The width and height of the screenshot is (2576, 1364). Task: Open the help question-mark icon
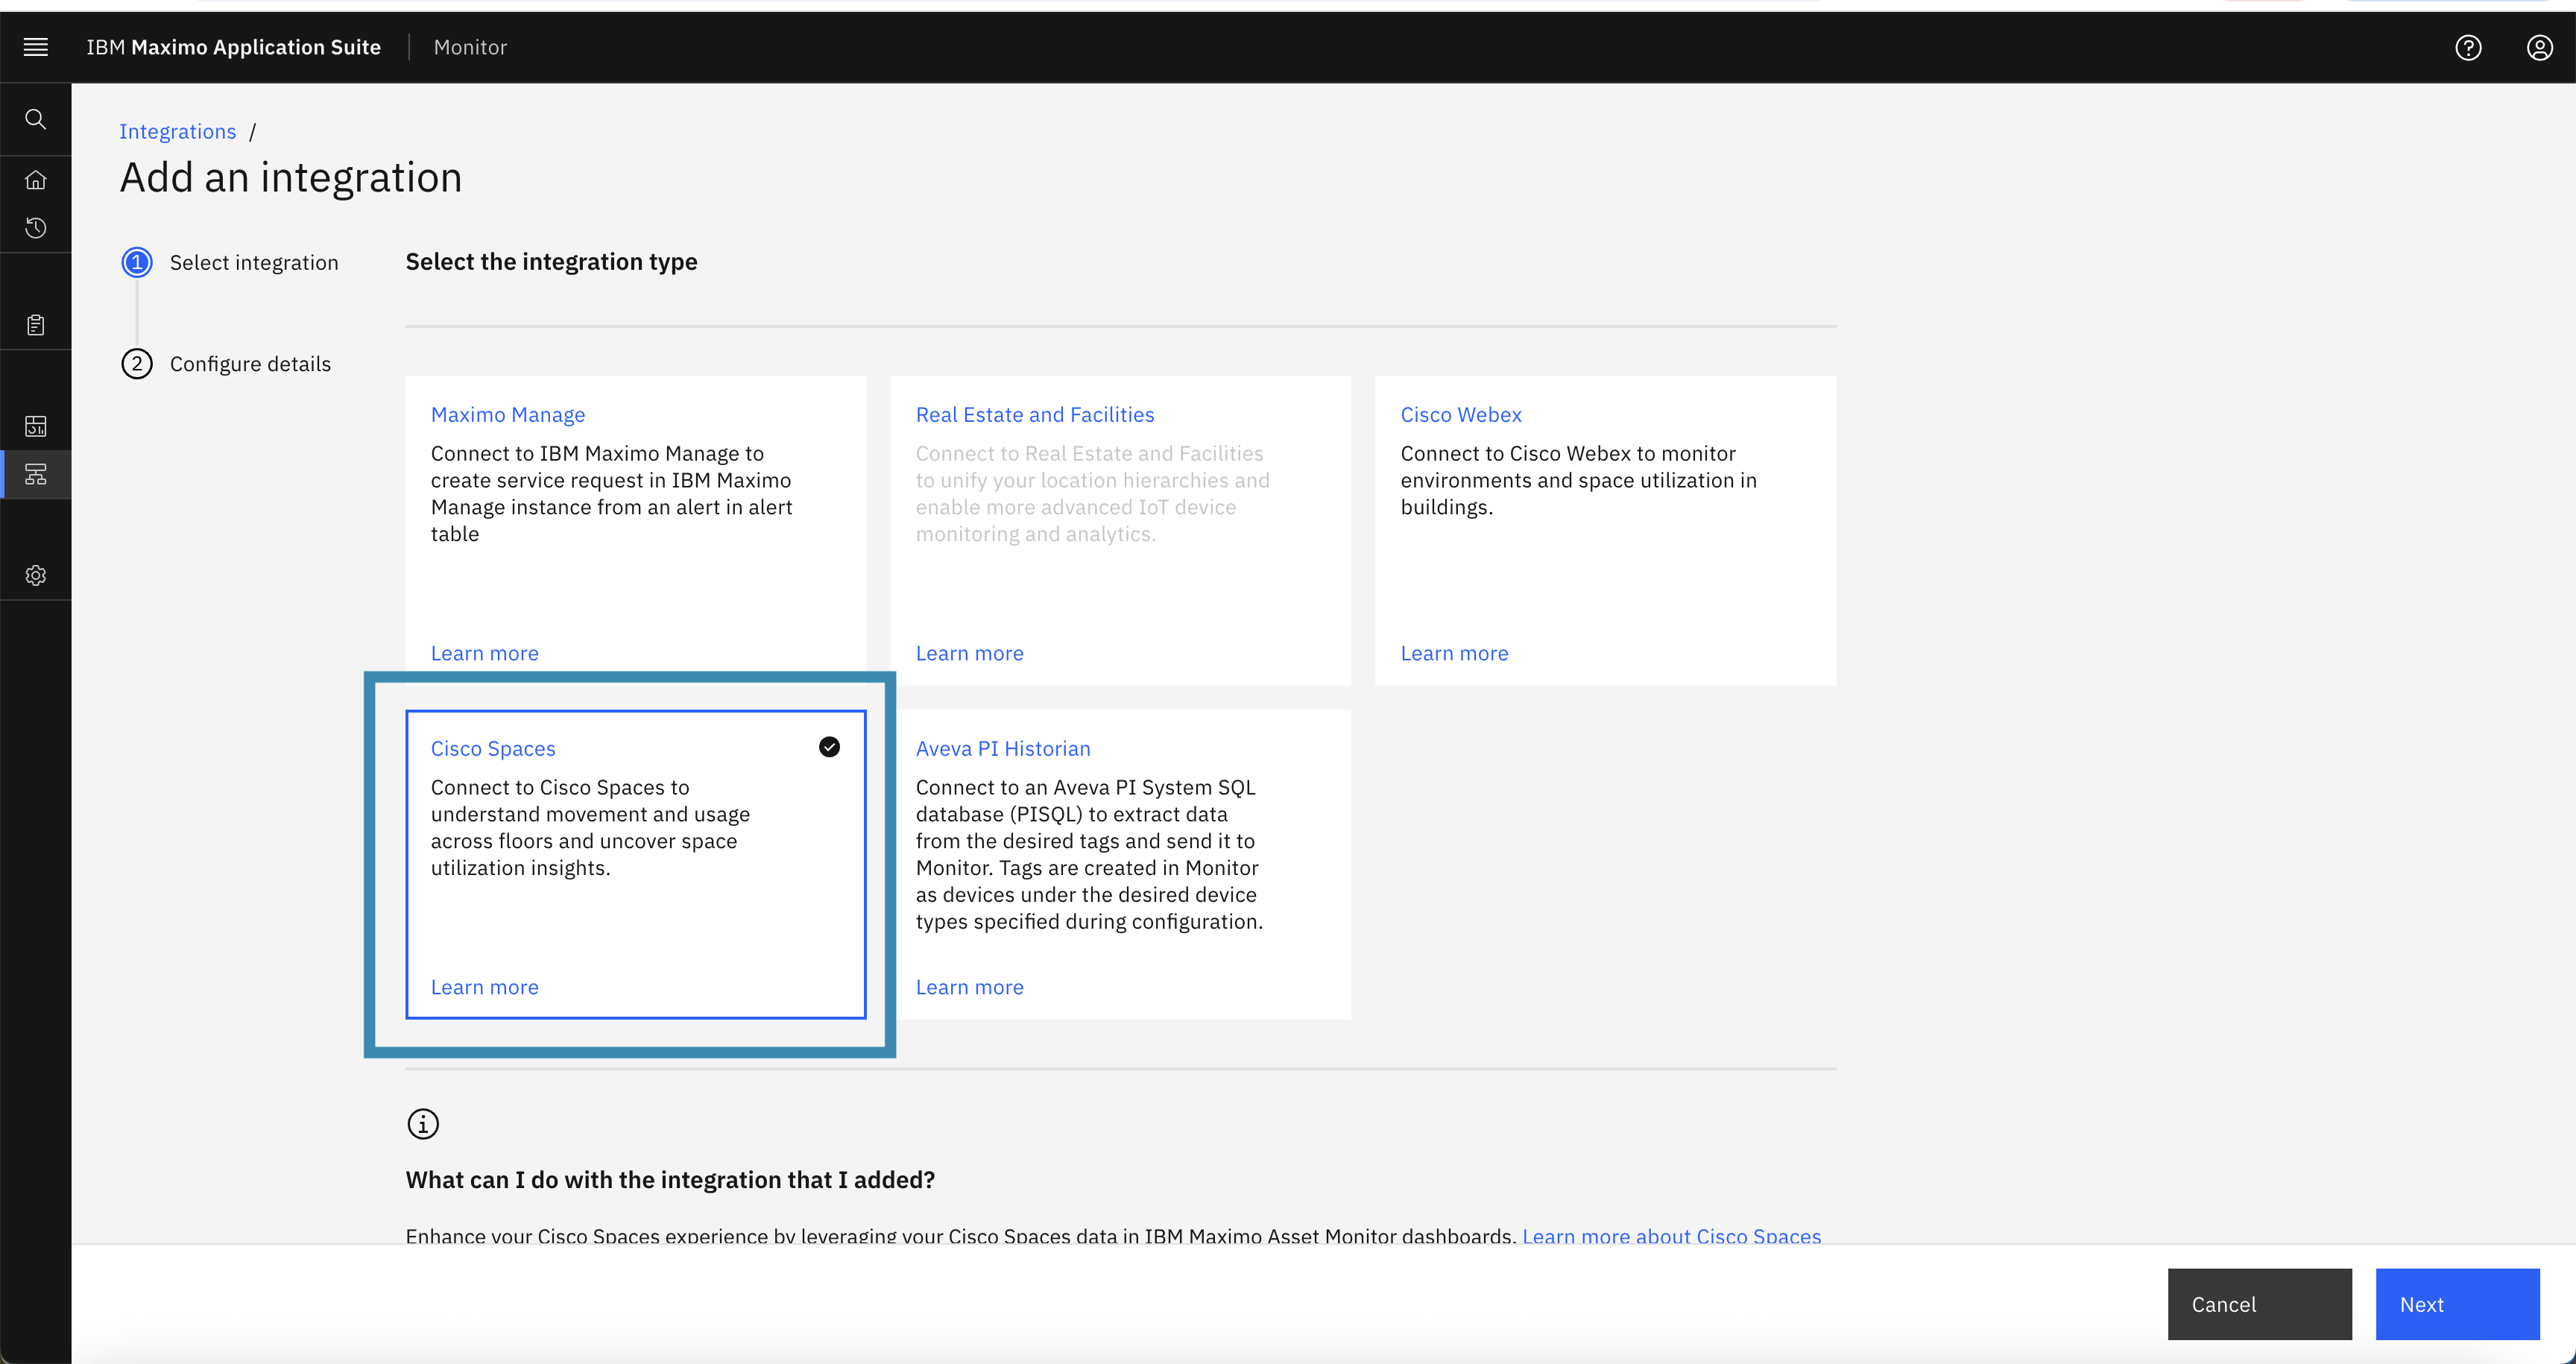tap(2468, 47)
